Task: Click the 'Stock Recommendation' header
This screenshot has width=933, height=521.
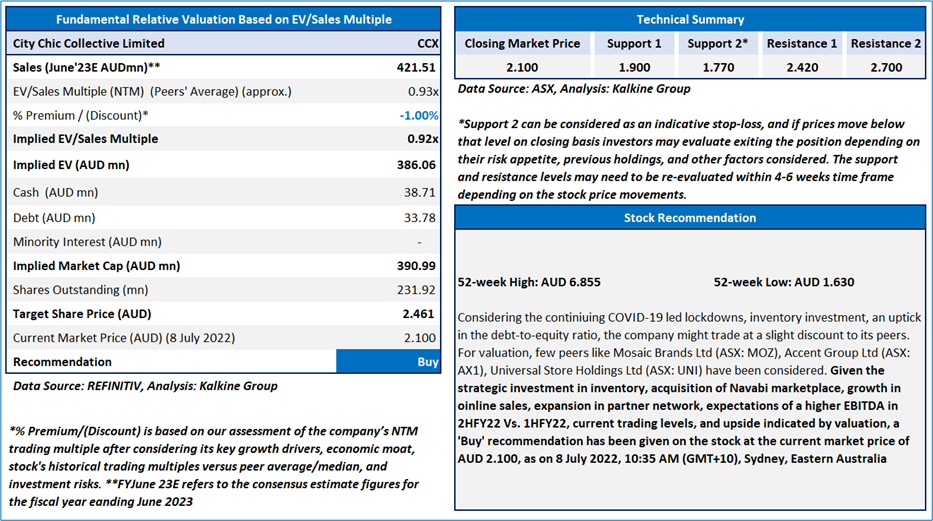Action: pos(690,218)
